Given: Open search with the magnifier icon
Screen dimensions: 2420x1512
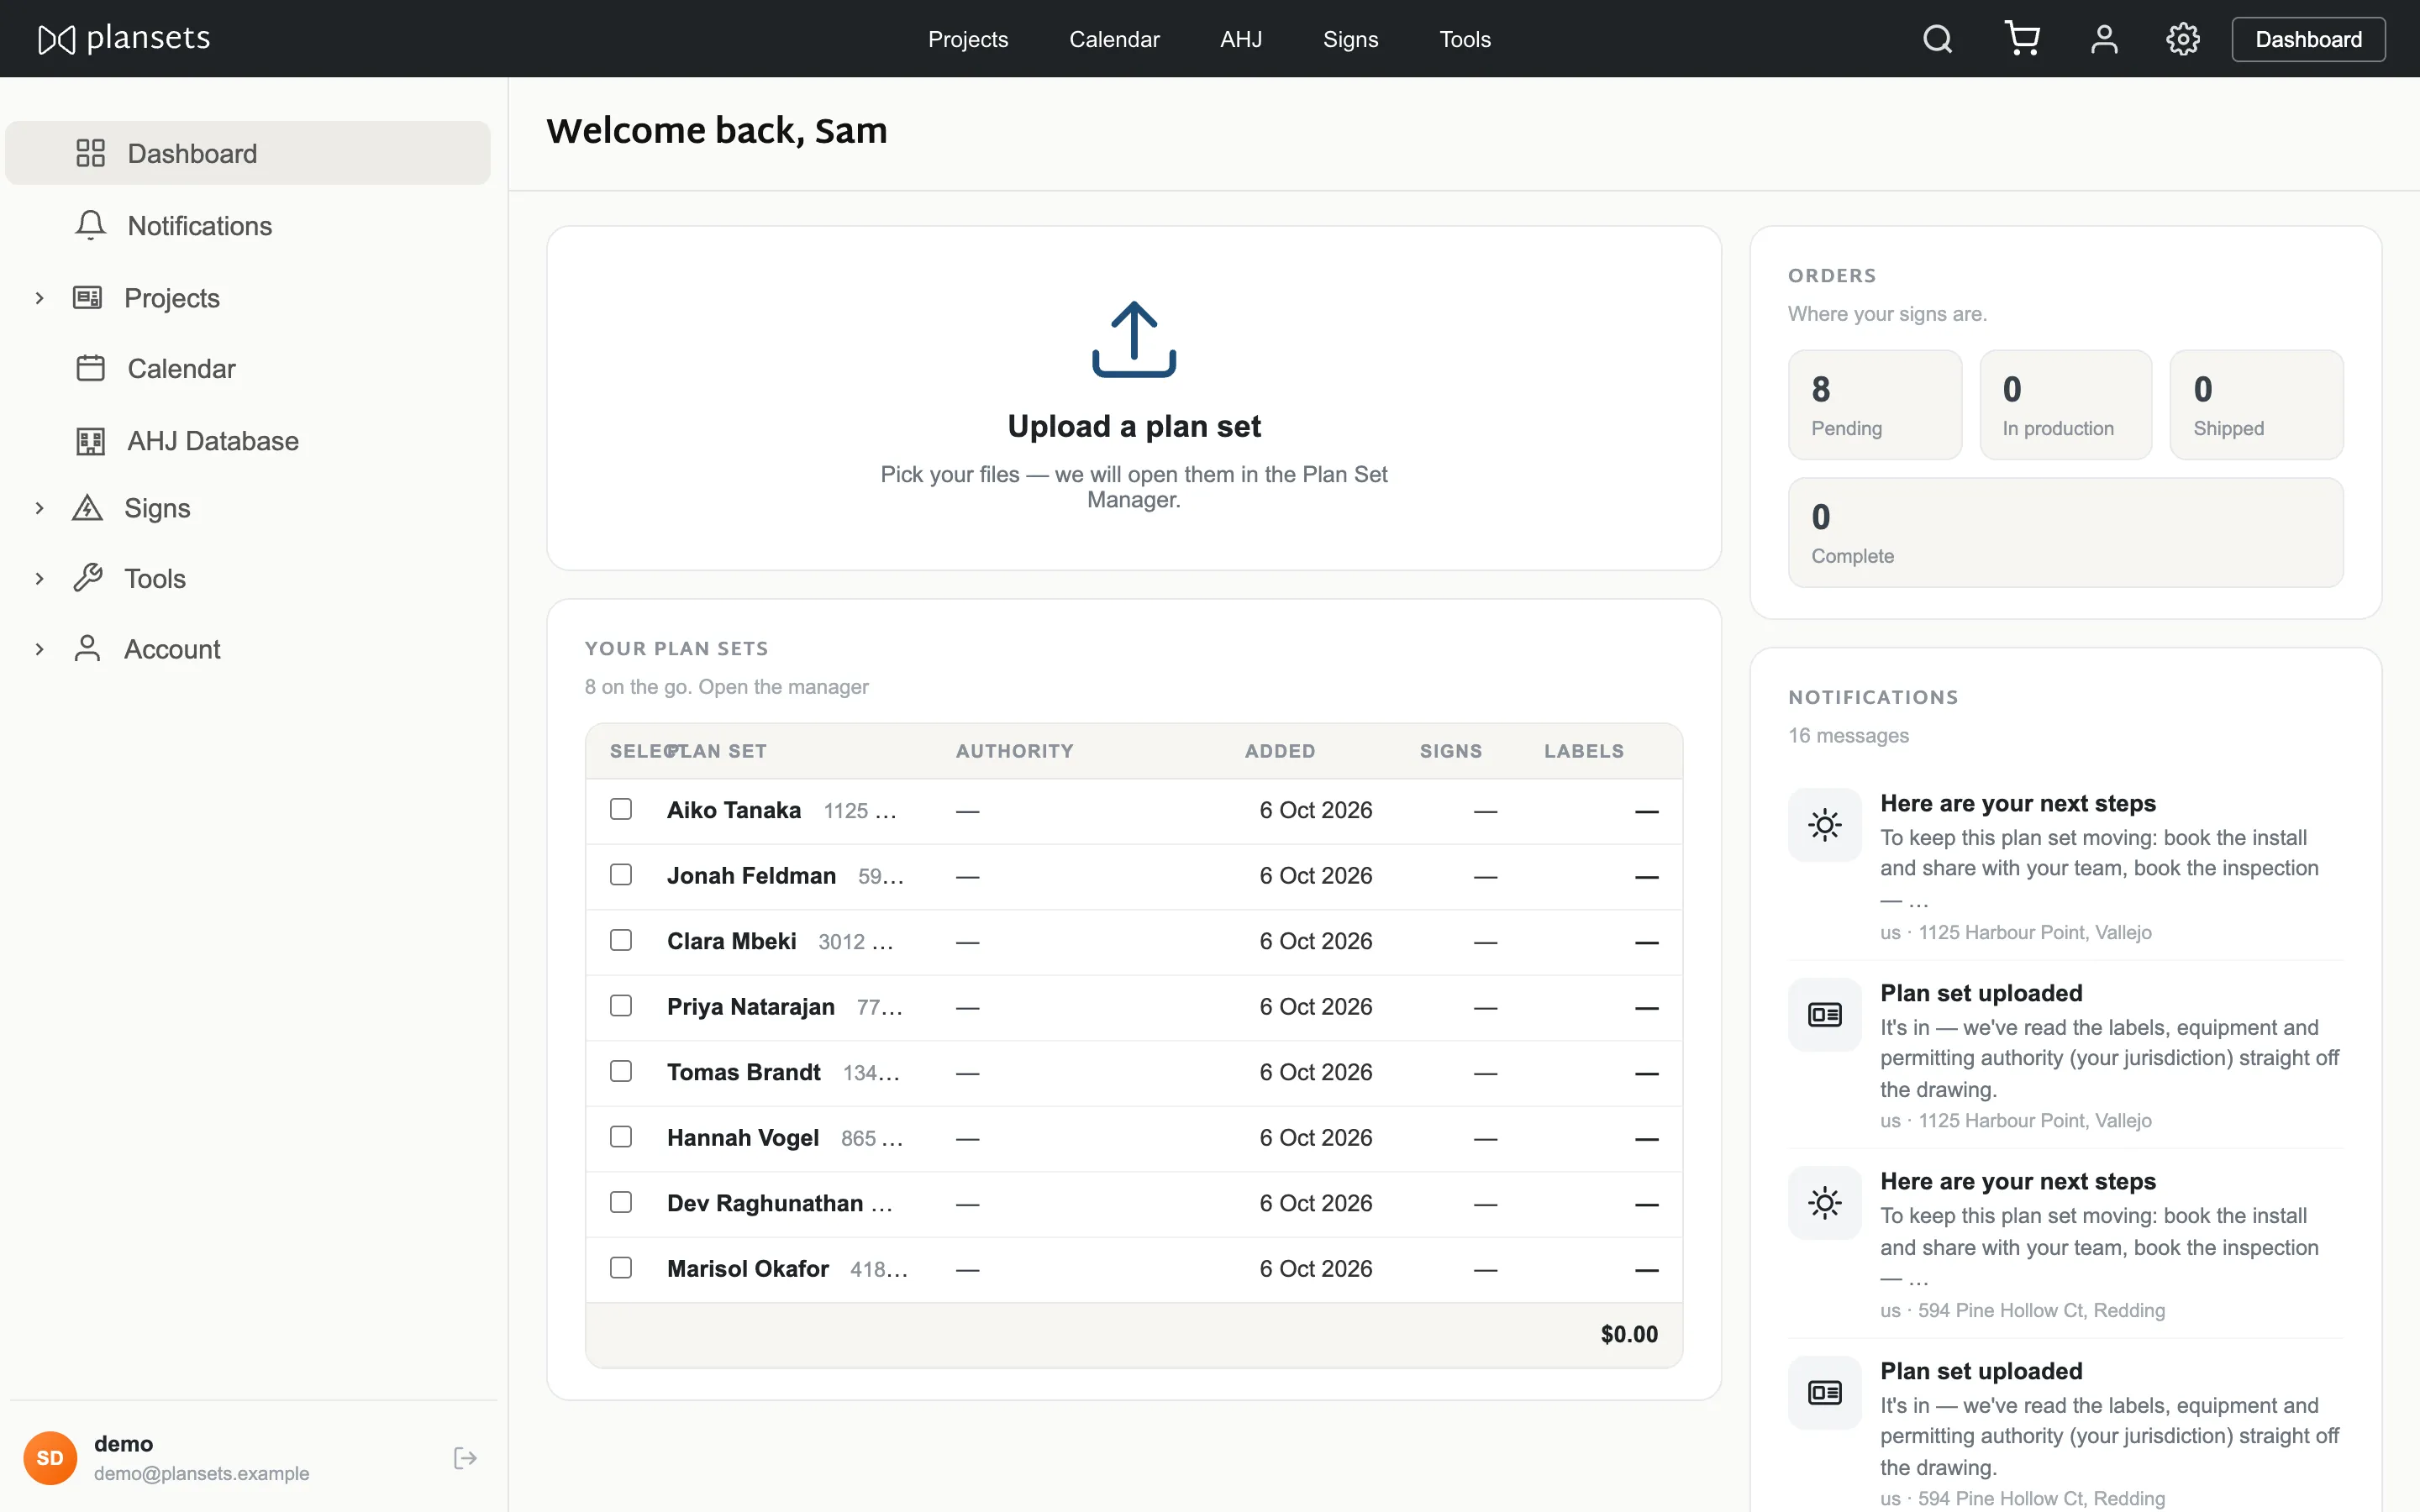Looking at the screenshot, I should pyautogui.click(x=1937, y=39).
